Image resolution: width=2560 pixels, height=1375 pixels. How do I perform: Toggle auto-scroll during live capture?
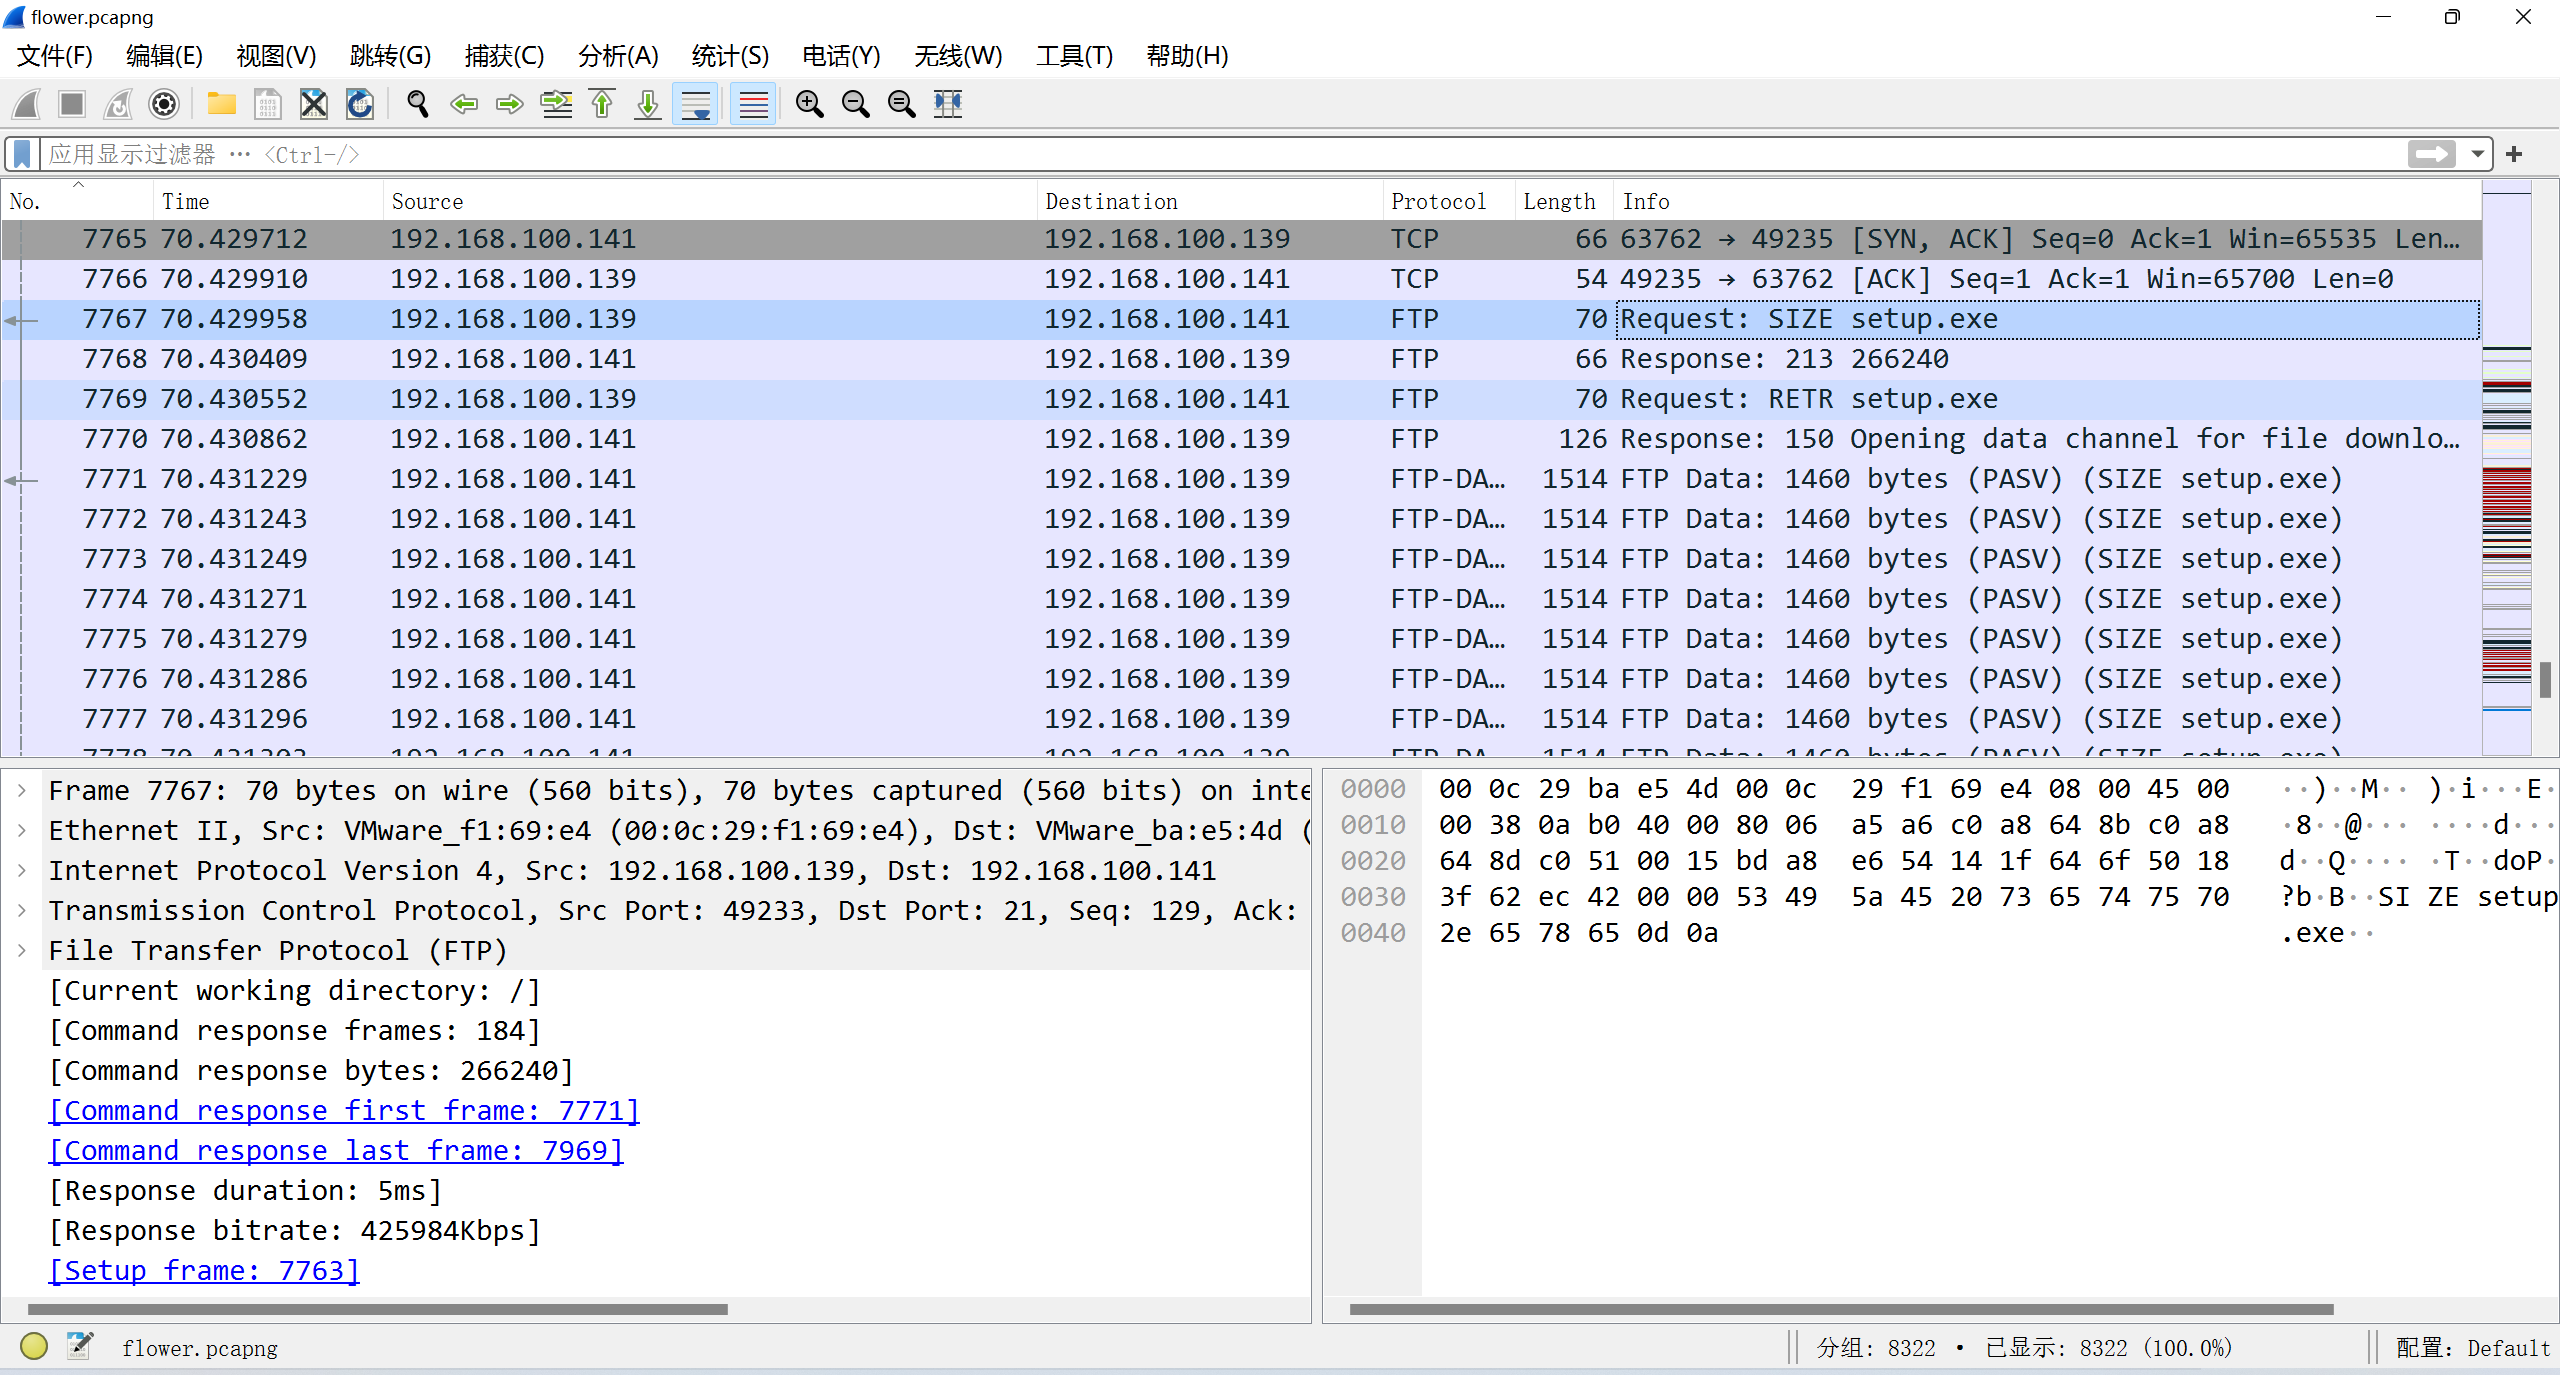click(x=696, y=104)
